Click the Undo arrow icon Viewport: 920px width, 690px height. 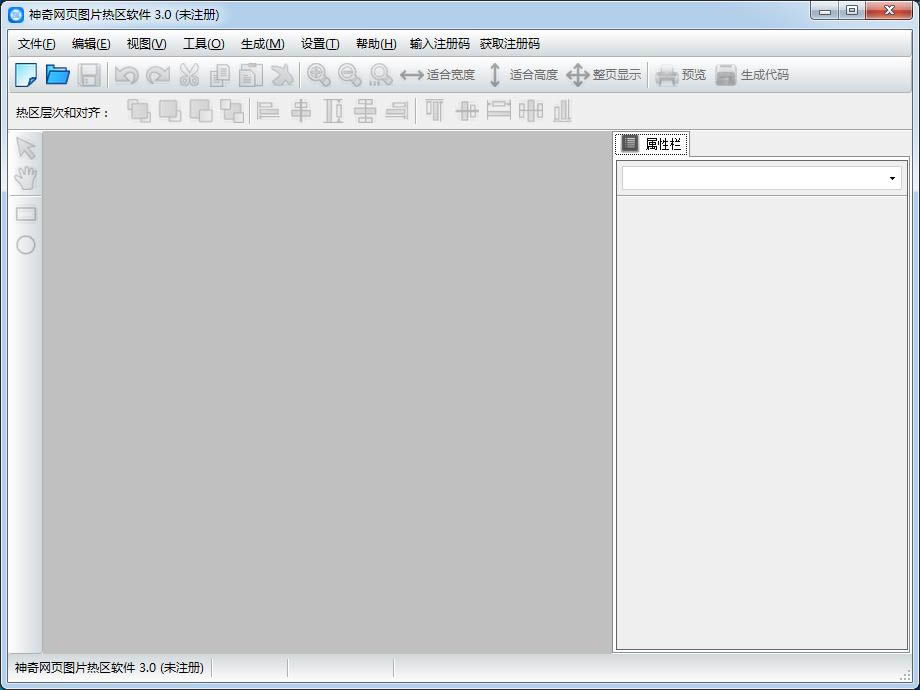126,75
